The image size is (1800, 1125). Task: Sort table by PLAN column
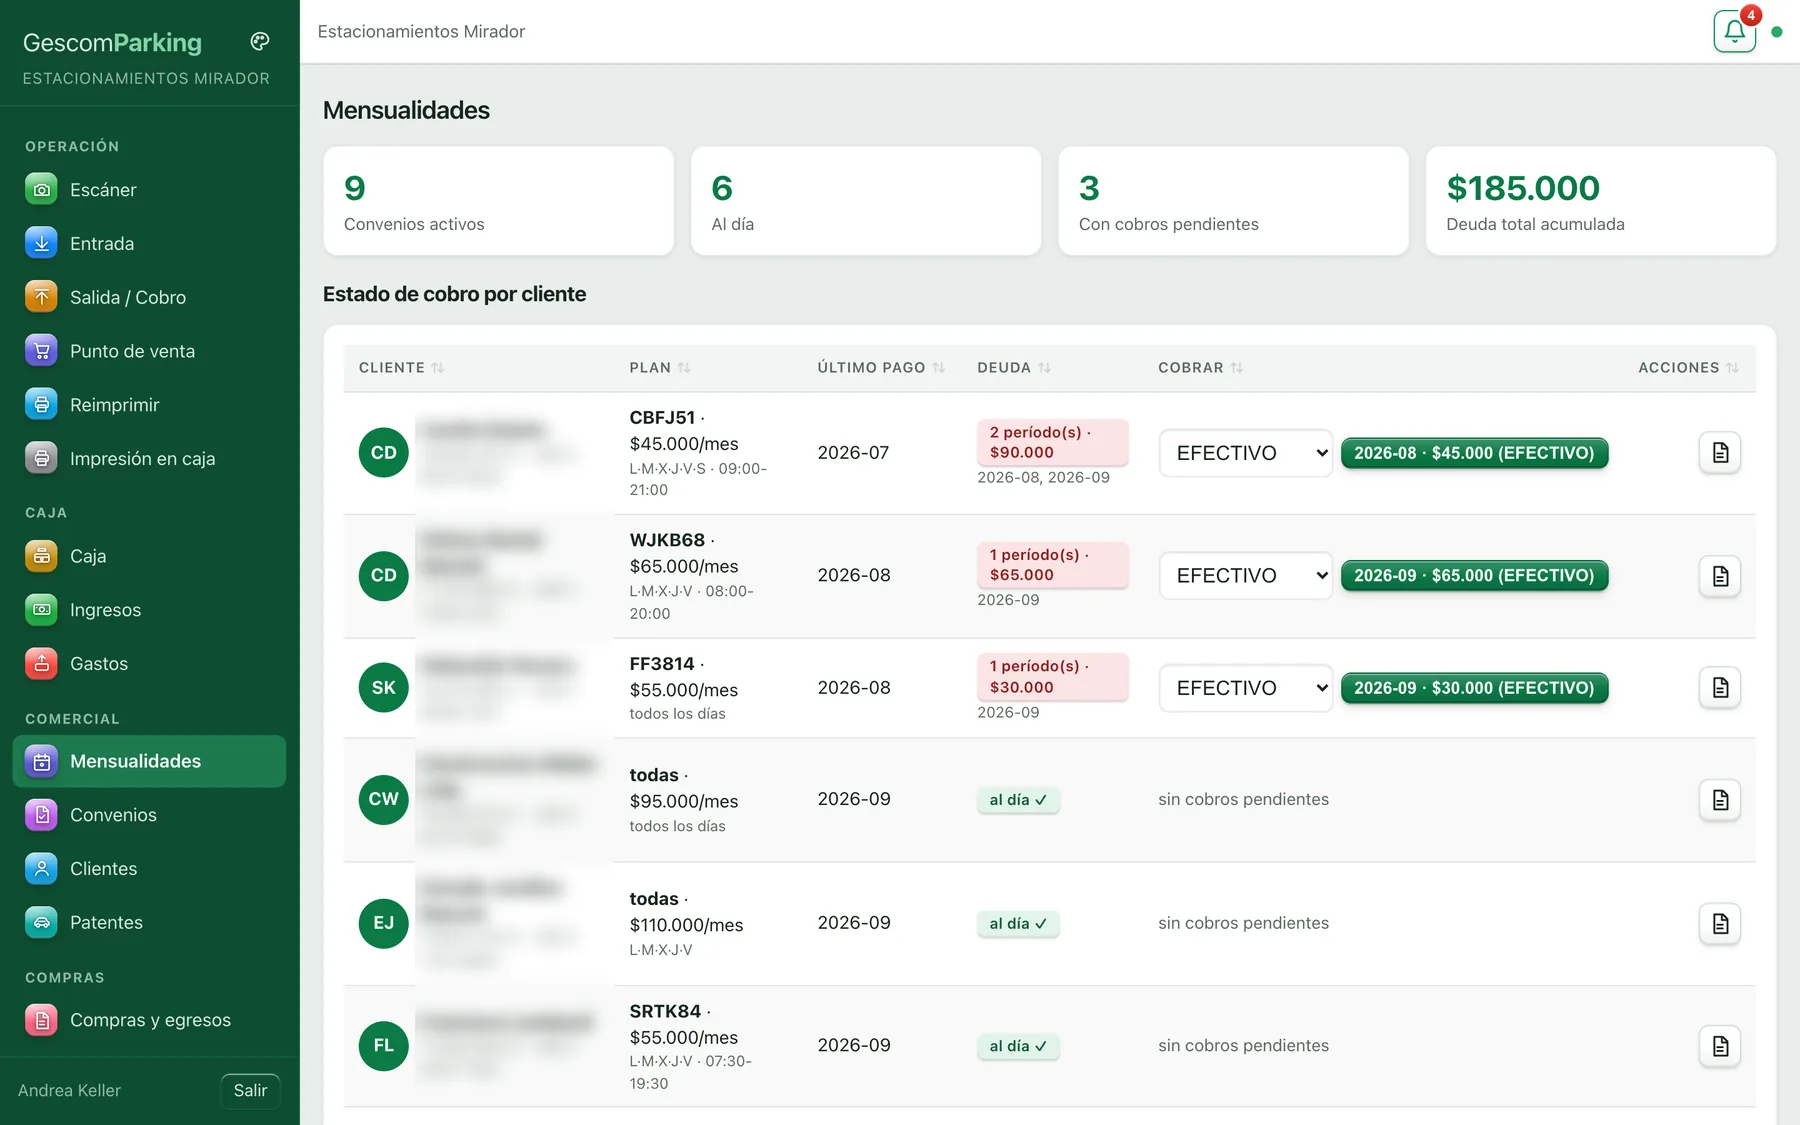(660, 368)
